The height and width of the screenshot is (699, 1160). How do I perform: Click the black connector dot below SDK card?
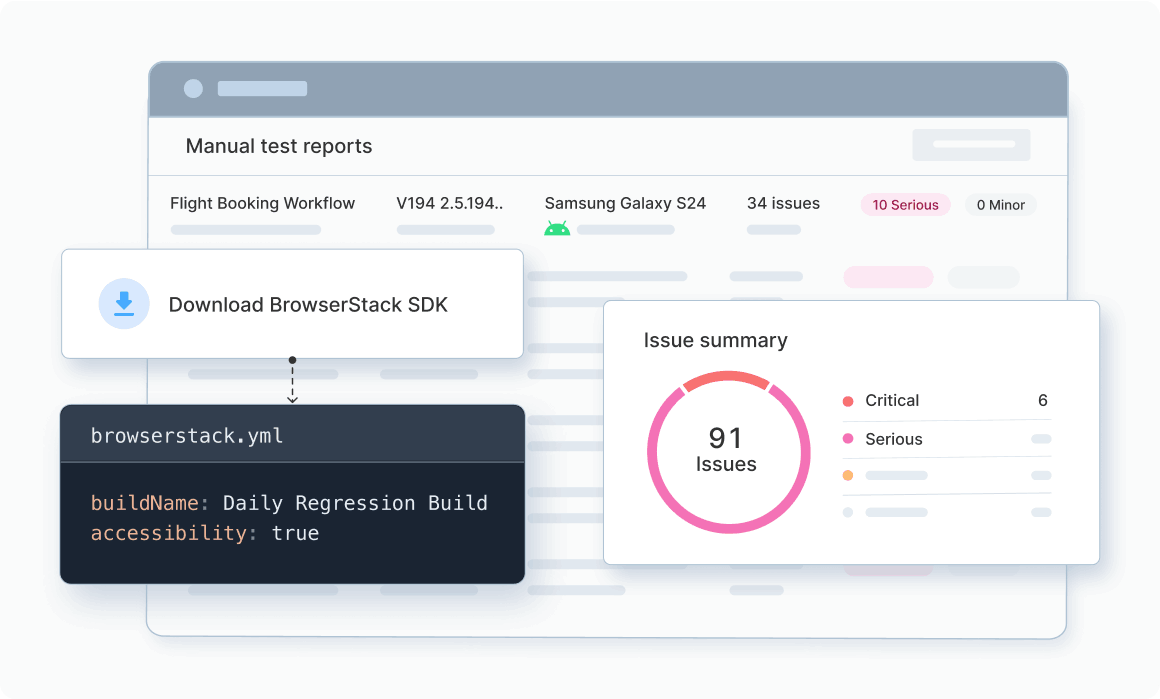tap(292, 360)
